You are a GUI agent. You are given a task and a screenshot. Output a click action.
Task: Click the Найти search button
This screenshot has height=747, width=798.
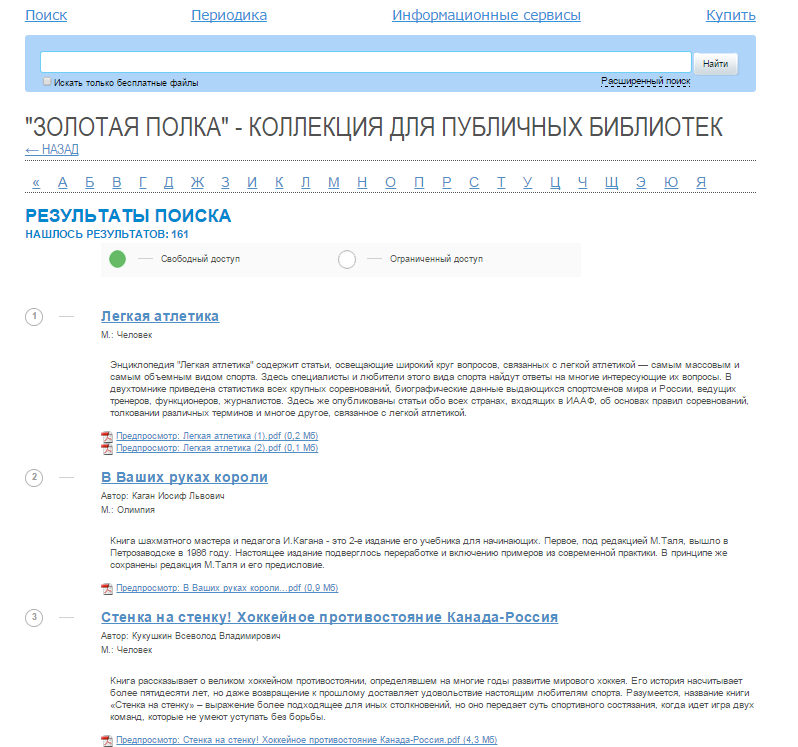click(x=715, y=64)
